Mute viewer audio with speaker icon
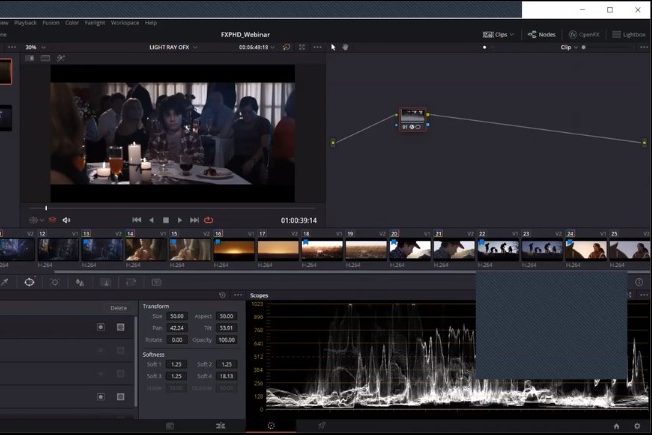 (67, 220)
